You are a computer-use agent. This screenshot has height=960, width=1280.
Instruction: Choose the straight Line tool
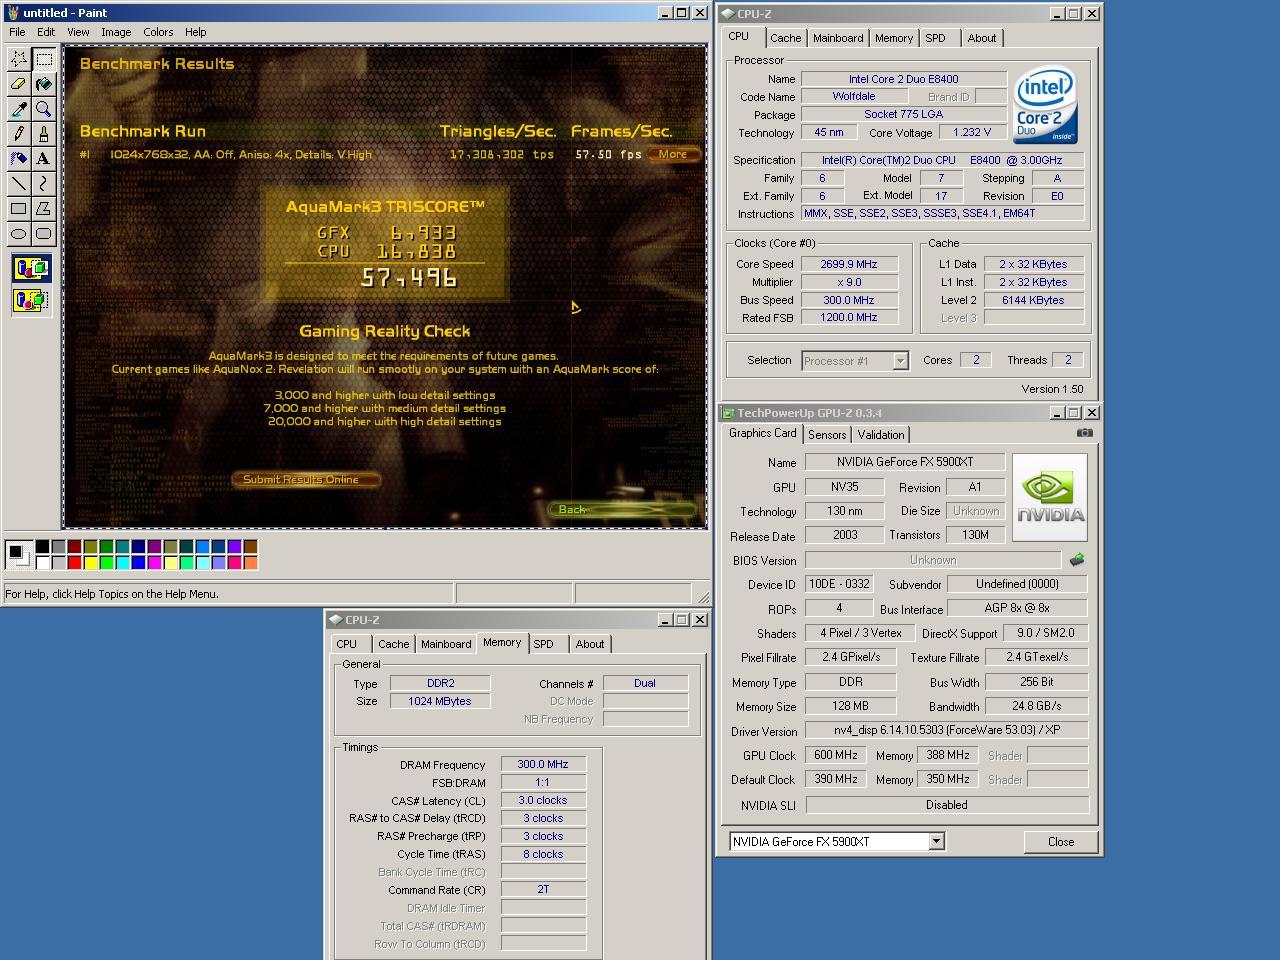(x=19, y=183)
